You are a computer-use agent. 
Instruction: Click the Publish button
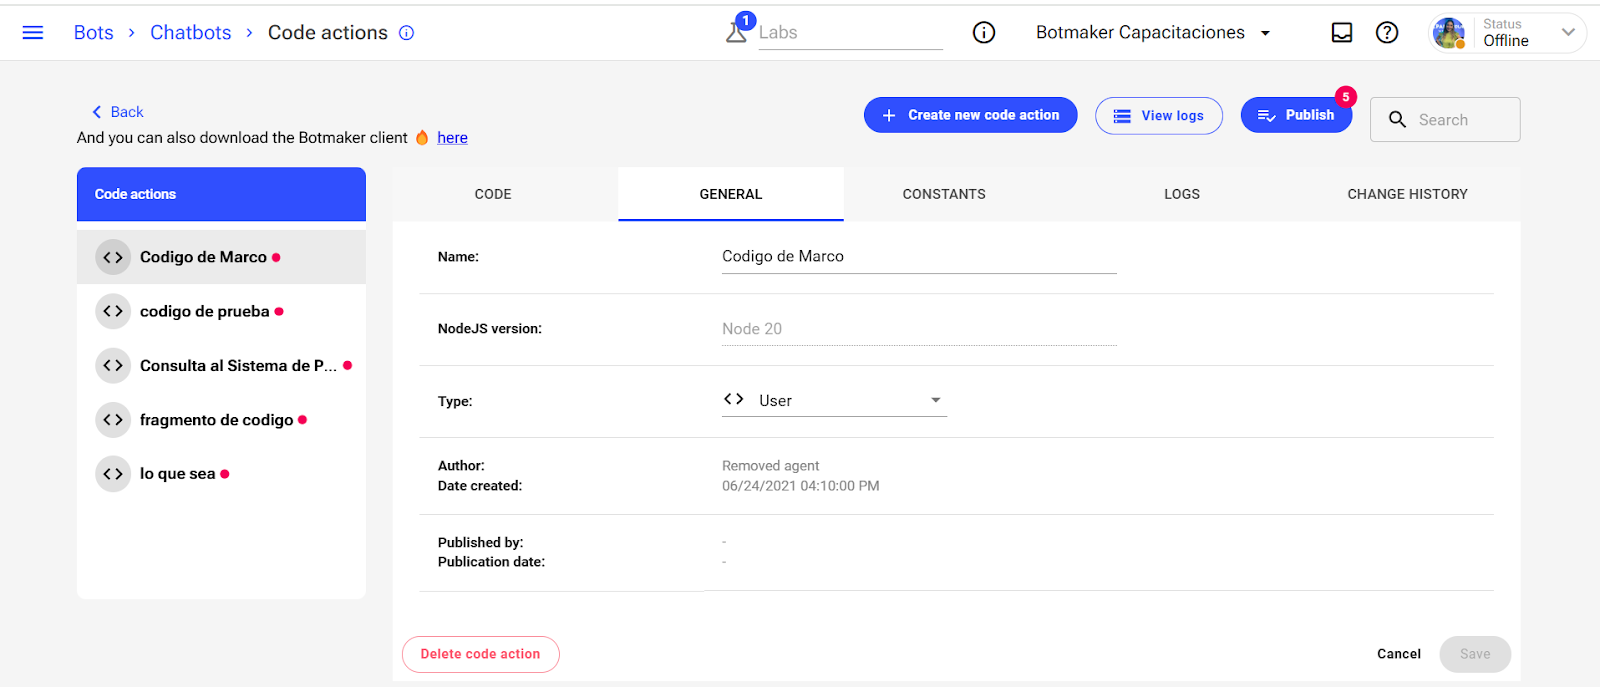click(1296, 115)
